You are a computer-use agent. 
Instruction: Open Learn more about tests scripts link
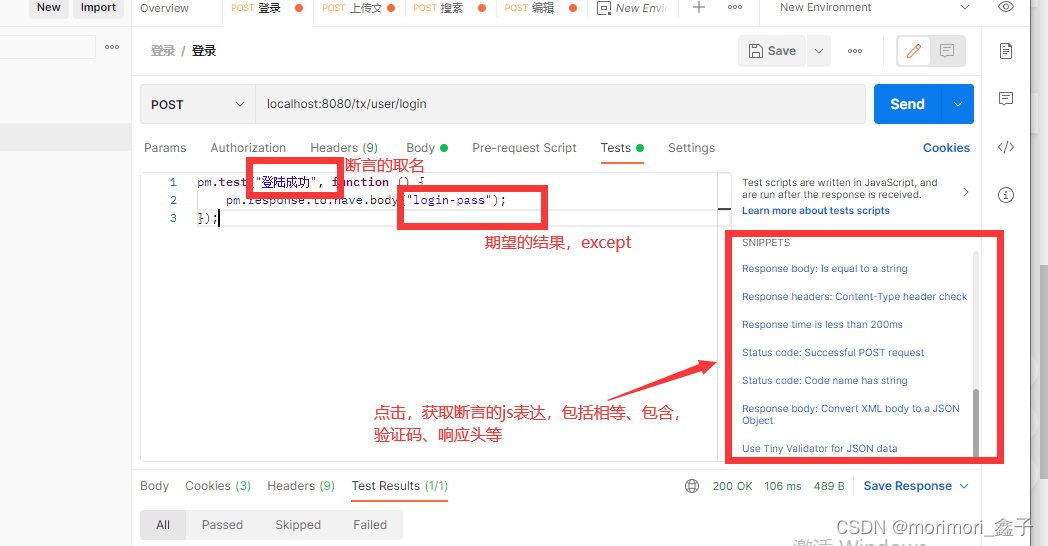(815, 211)
